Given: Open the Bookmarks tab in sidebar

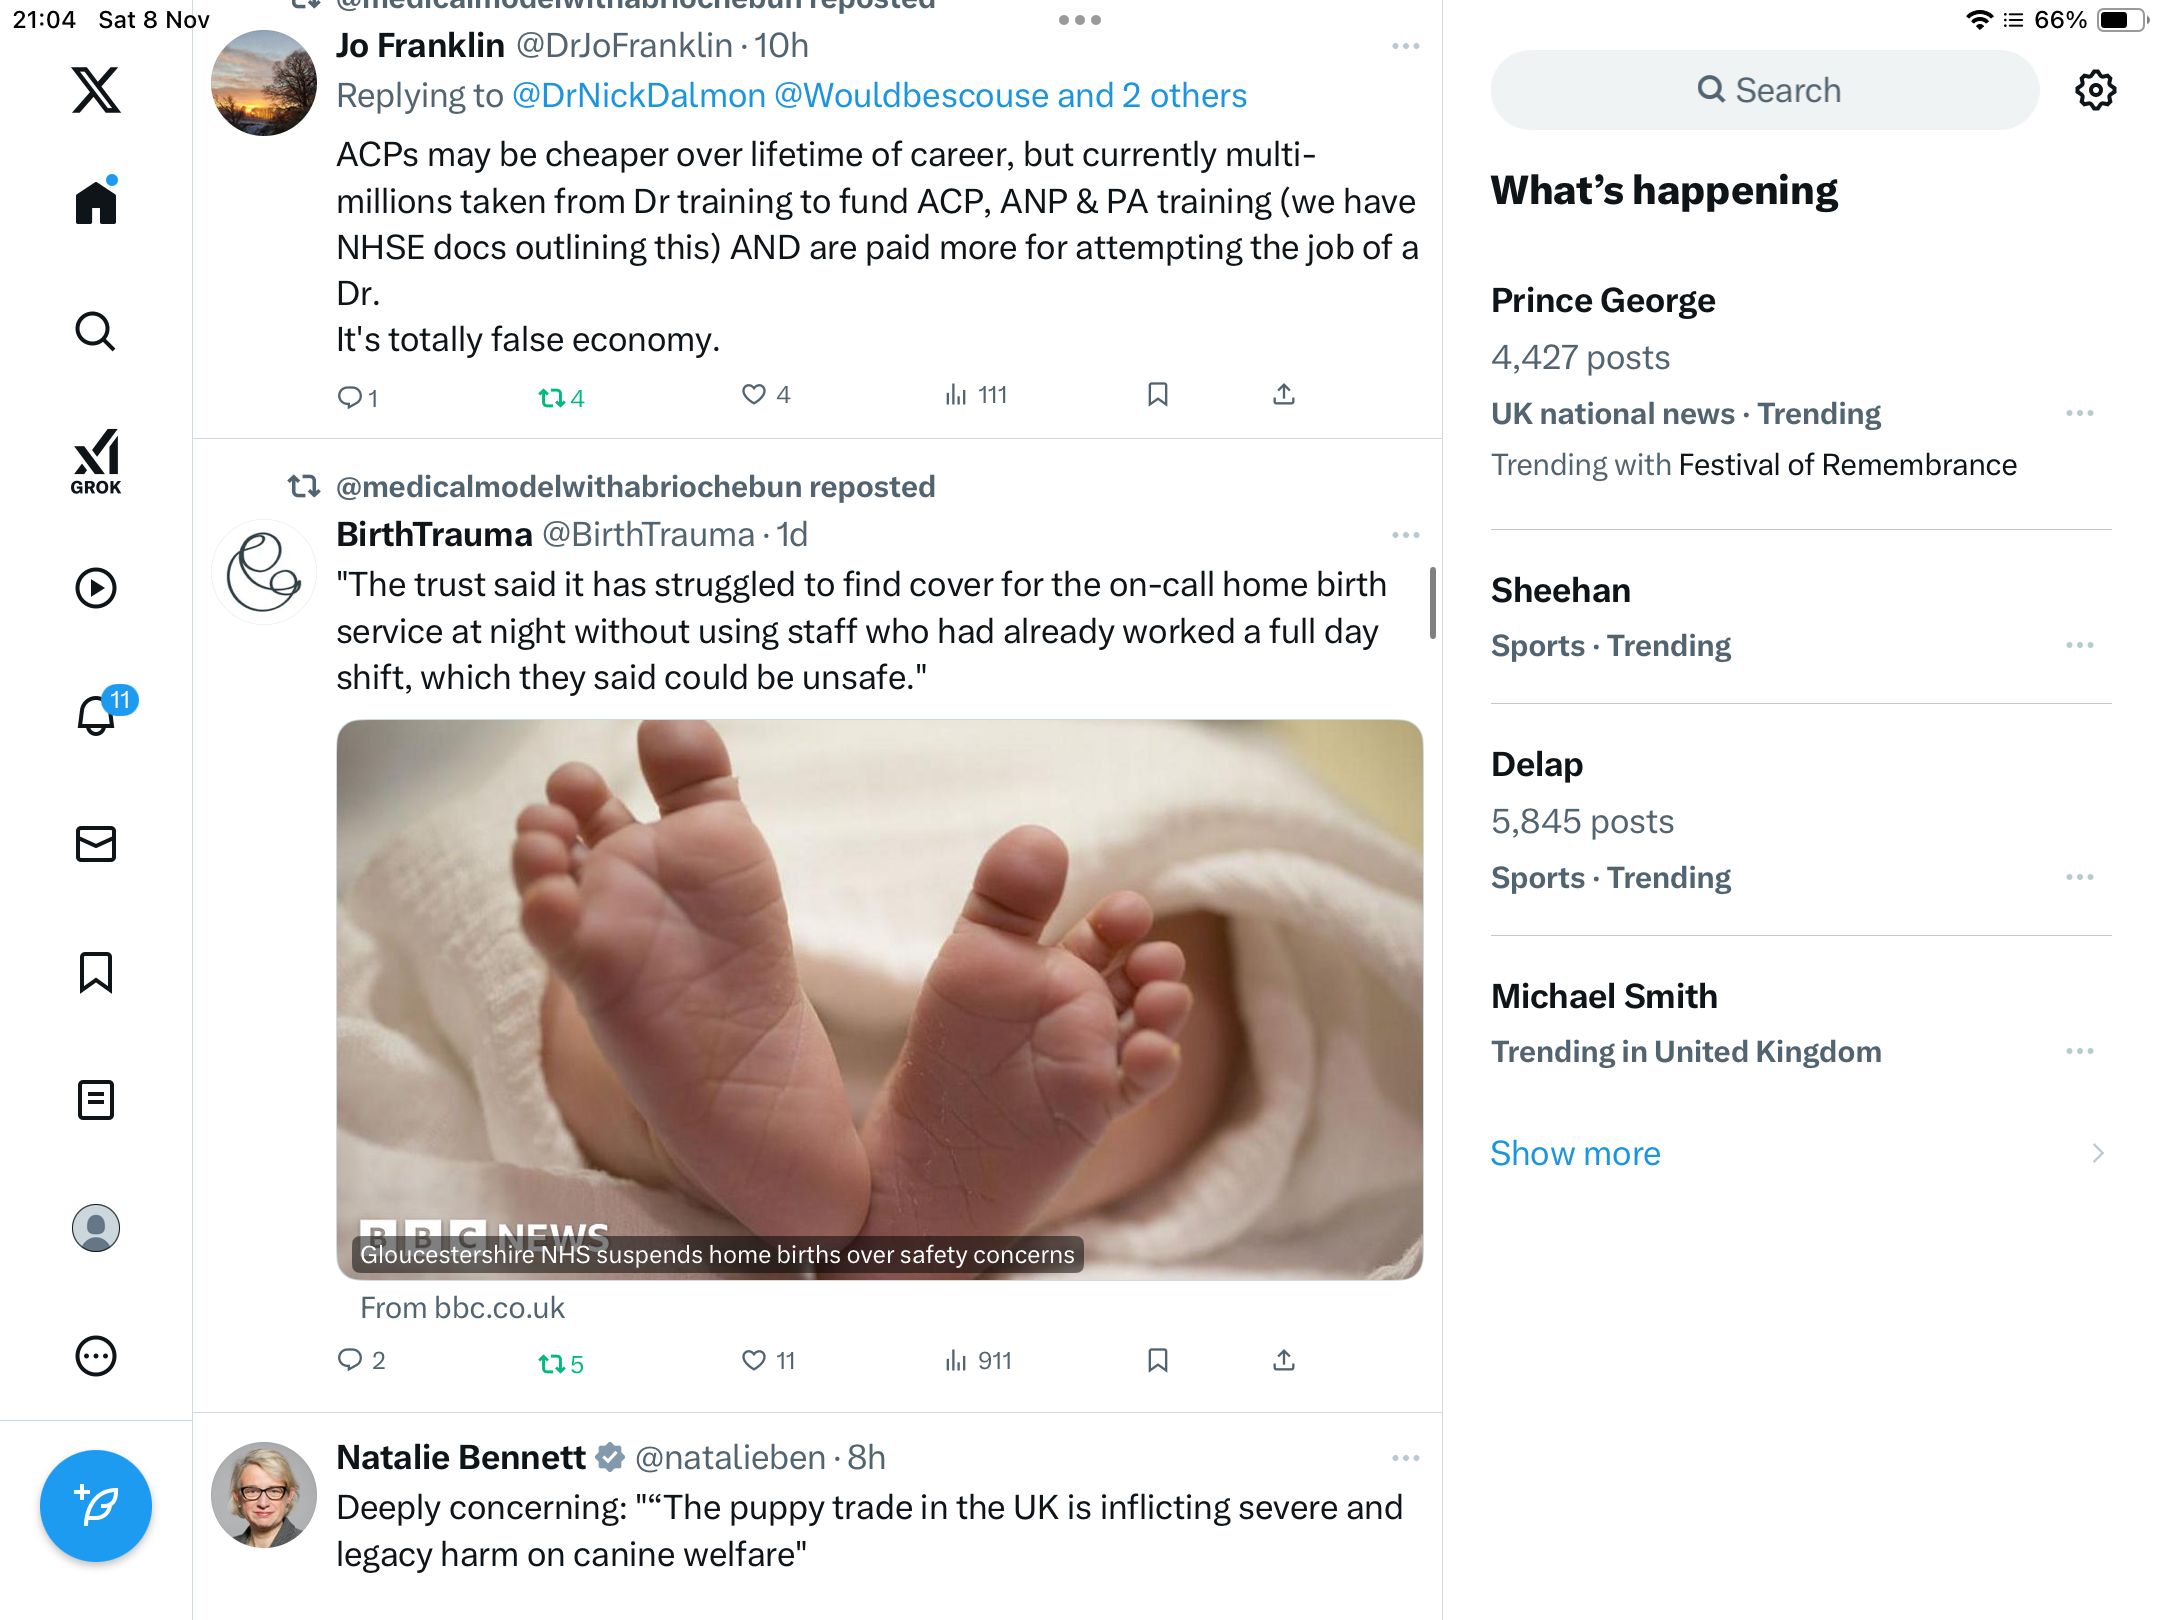Looking at the screenshot, I should click(96, 972).
